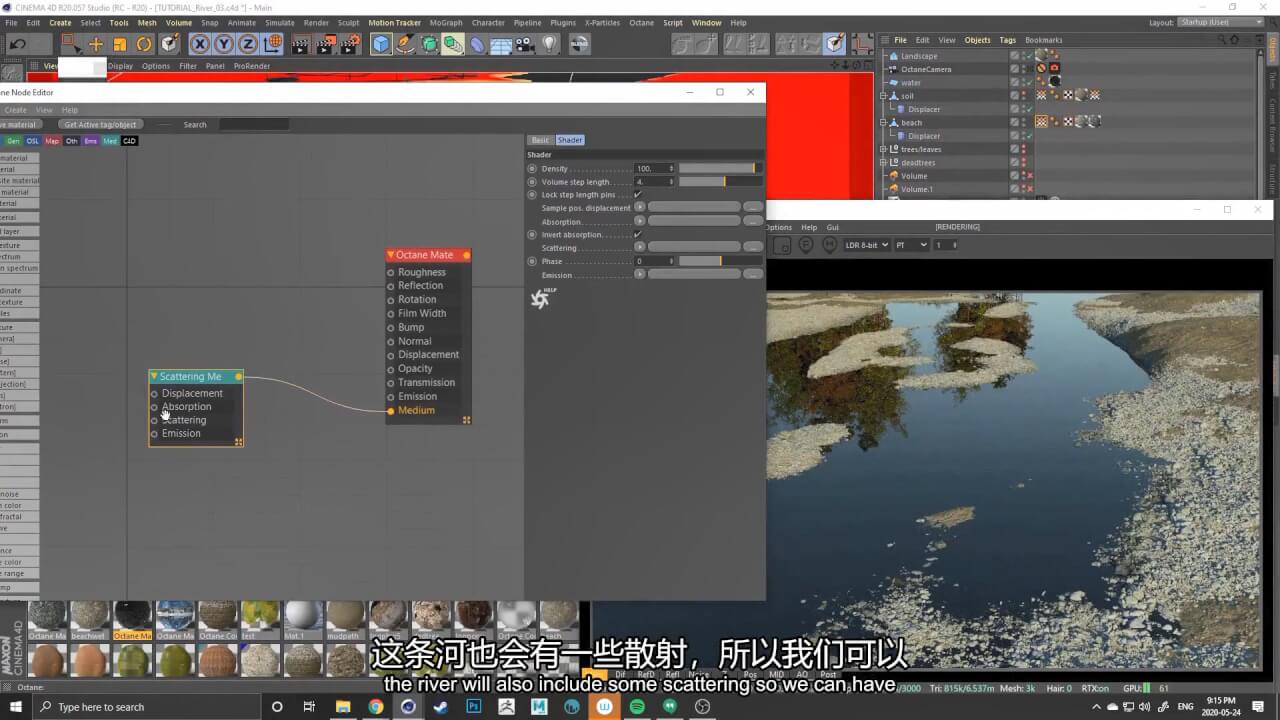Open Edit Render Settings icon

pyautogui.click(x=349, y=44)
